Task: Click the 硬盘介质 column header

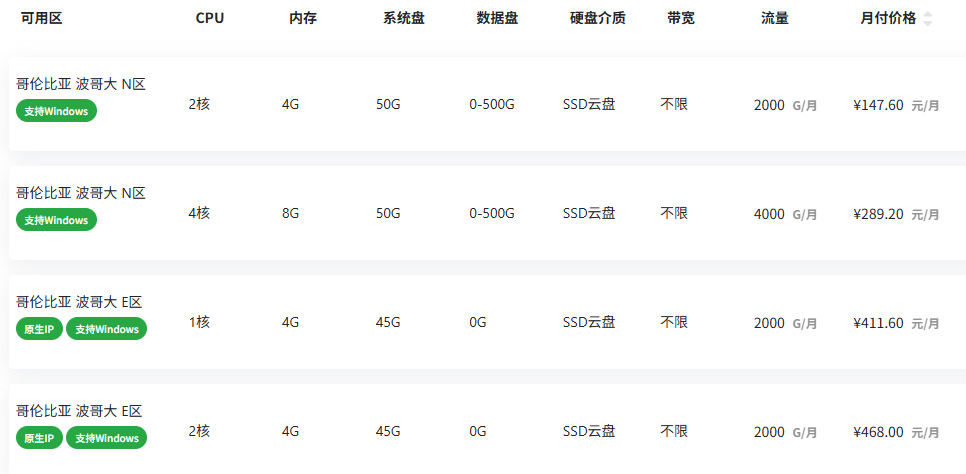Action: coord(597,18)
